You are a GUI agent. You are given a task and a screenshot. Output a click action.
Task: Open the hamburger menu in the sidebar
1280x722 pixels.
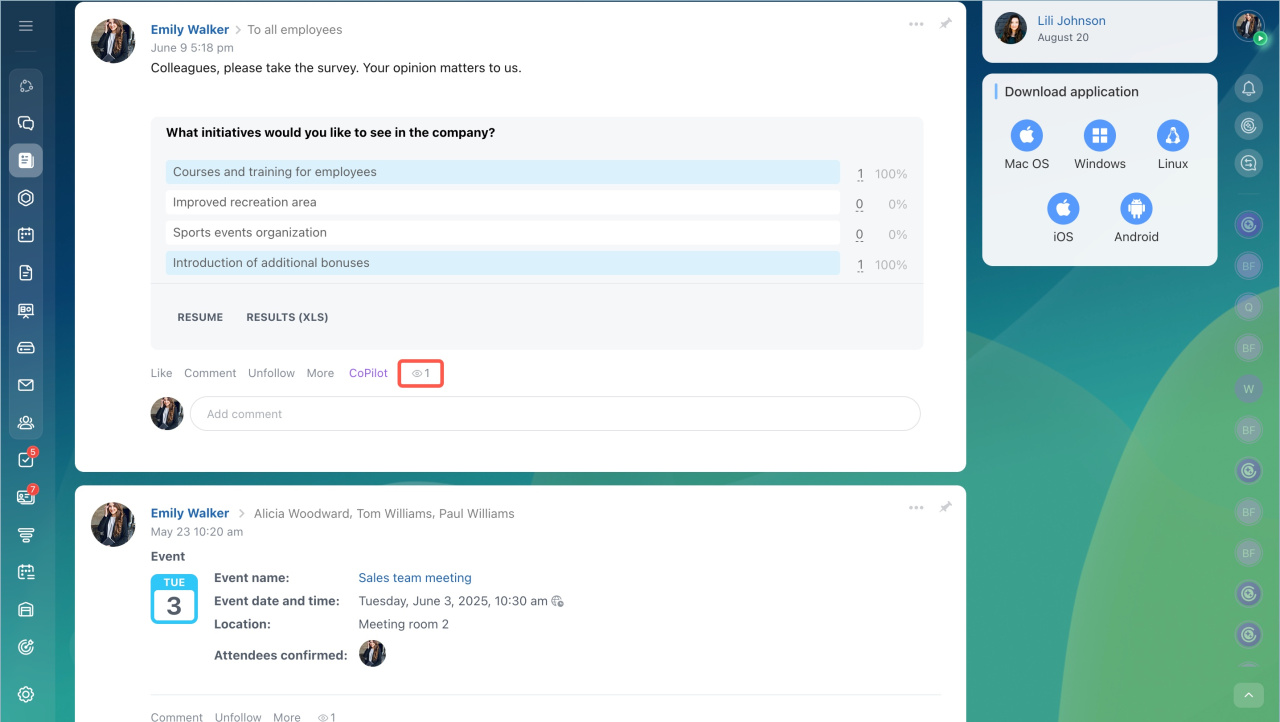point(26,26)
